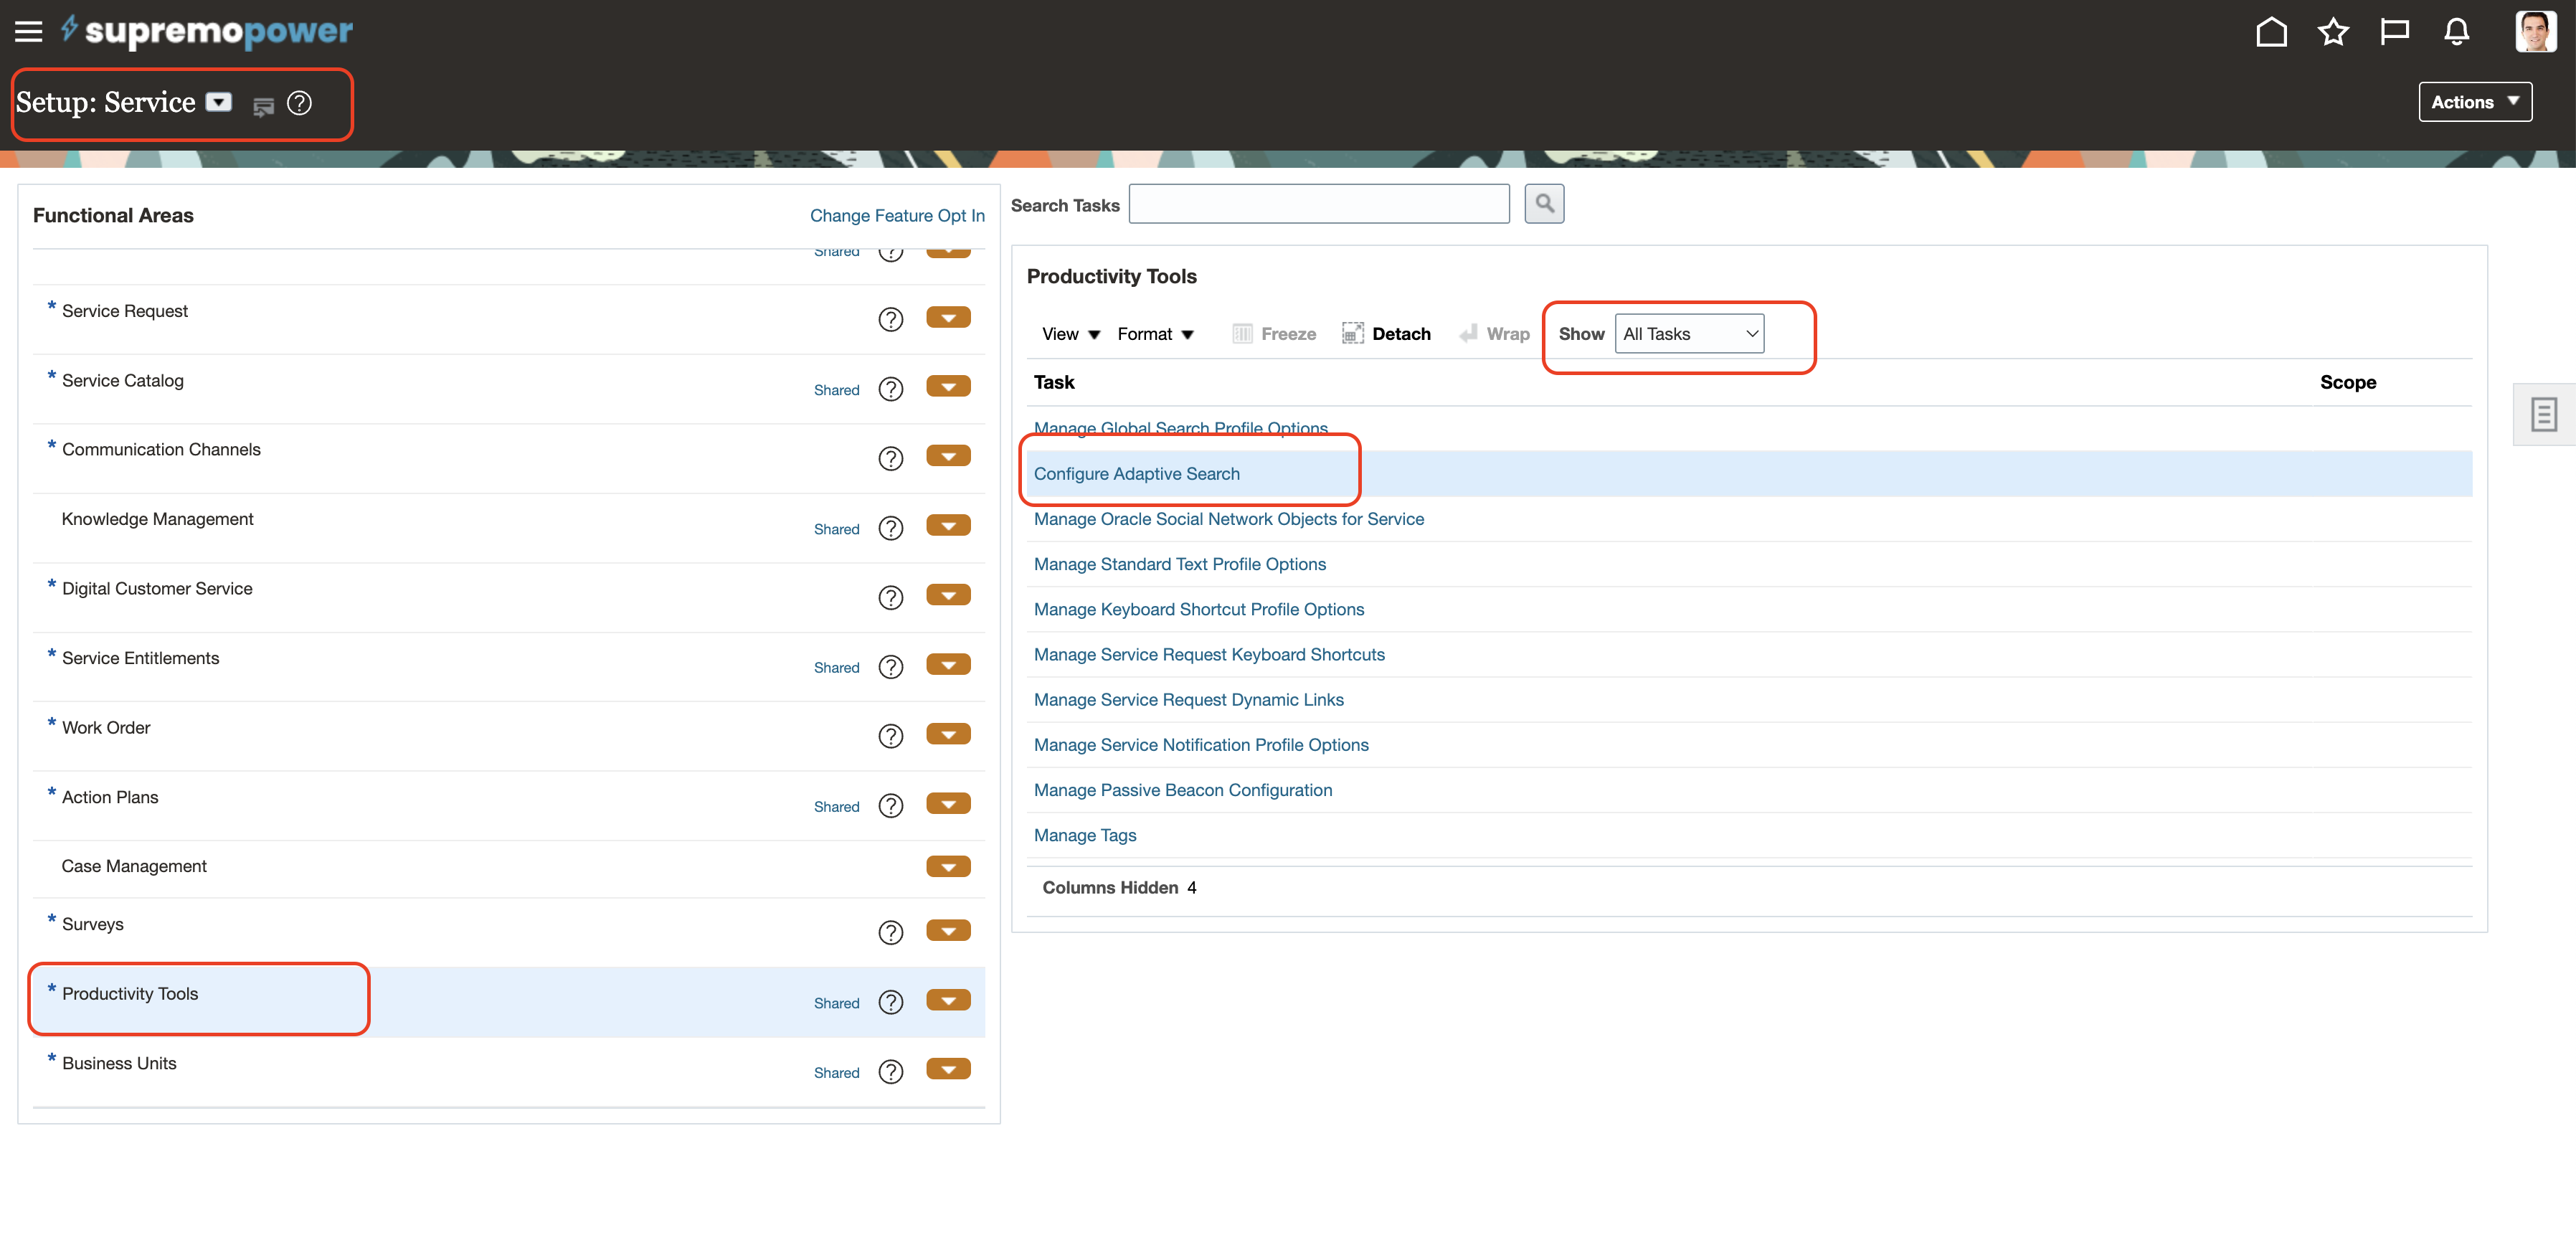The width and height of the screenshot is (2576, 1245).
Task: Open help for Setup: Service
Action: tap(298, 103)
